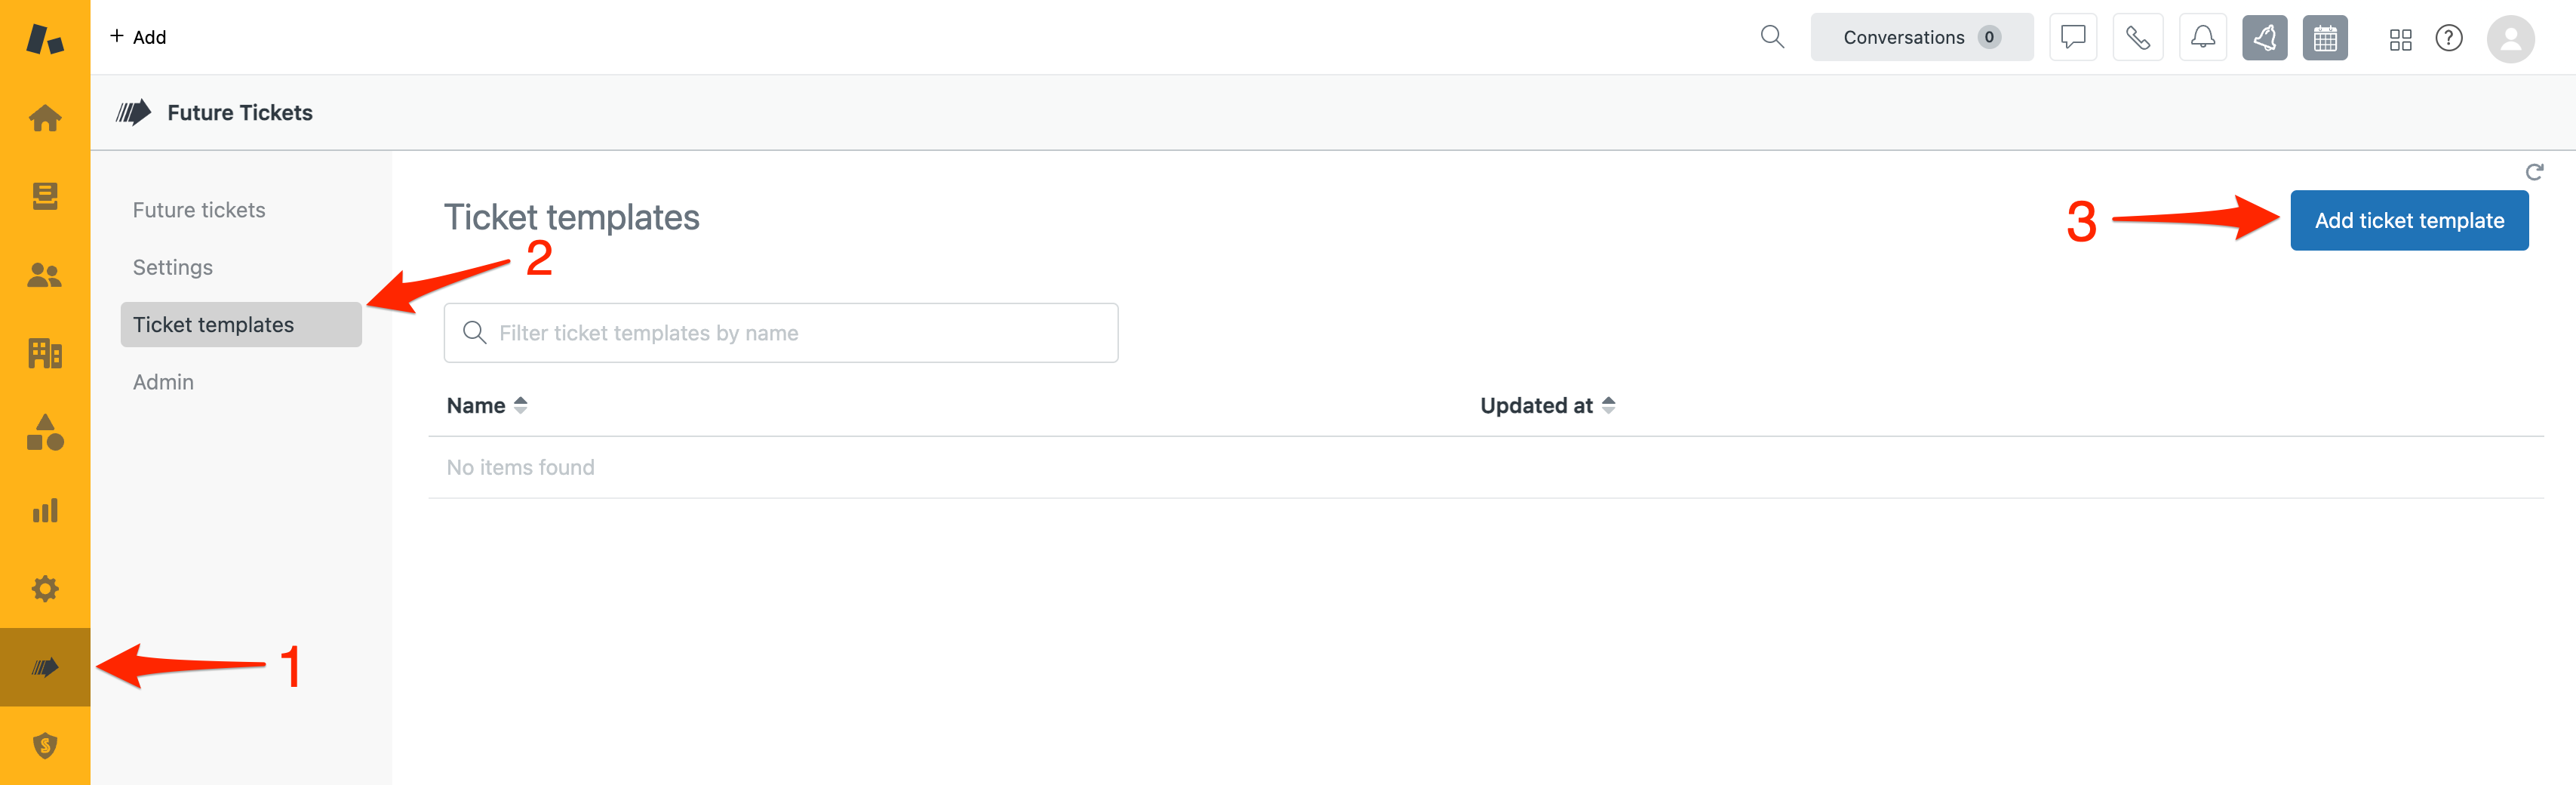Open the phone talk icon
This screenshot has height=785, width=2576.
2137,38
